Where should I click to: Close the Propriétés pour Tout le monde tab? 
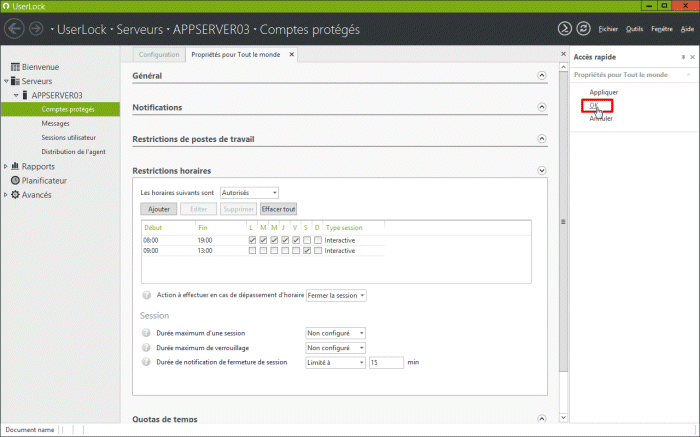292,54
